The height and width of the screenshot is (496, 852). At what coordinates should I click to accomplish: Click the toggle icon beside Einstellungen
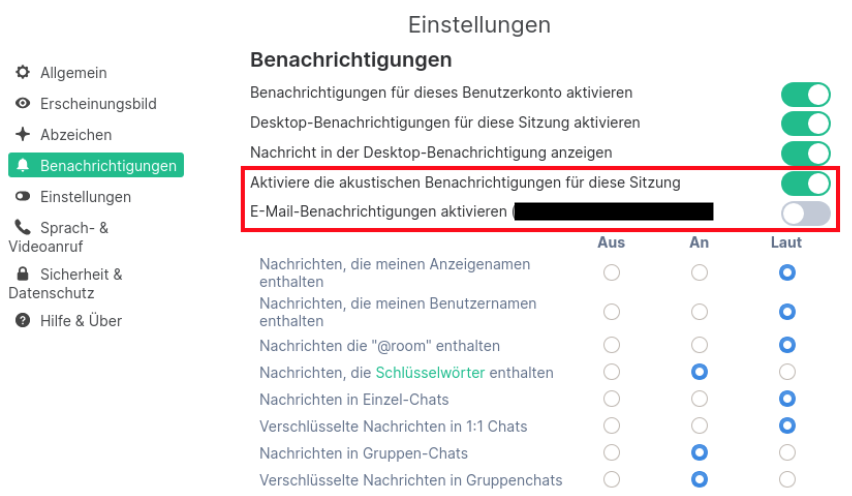tap(23, 197)
